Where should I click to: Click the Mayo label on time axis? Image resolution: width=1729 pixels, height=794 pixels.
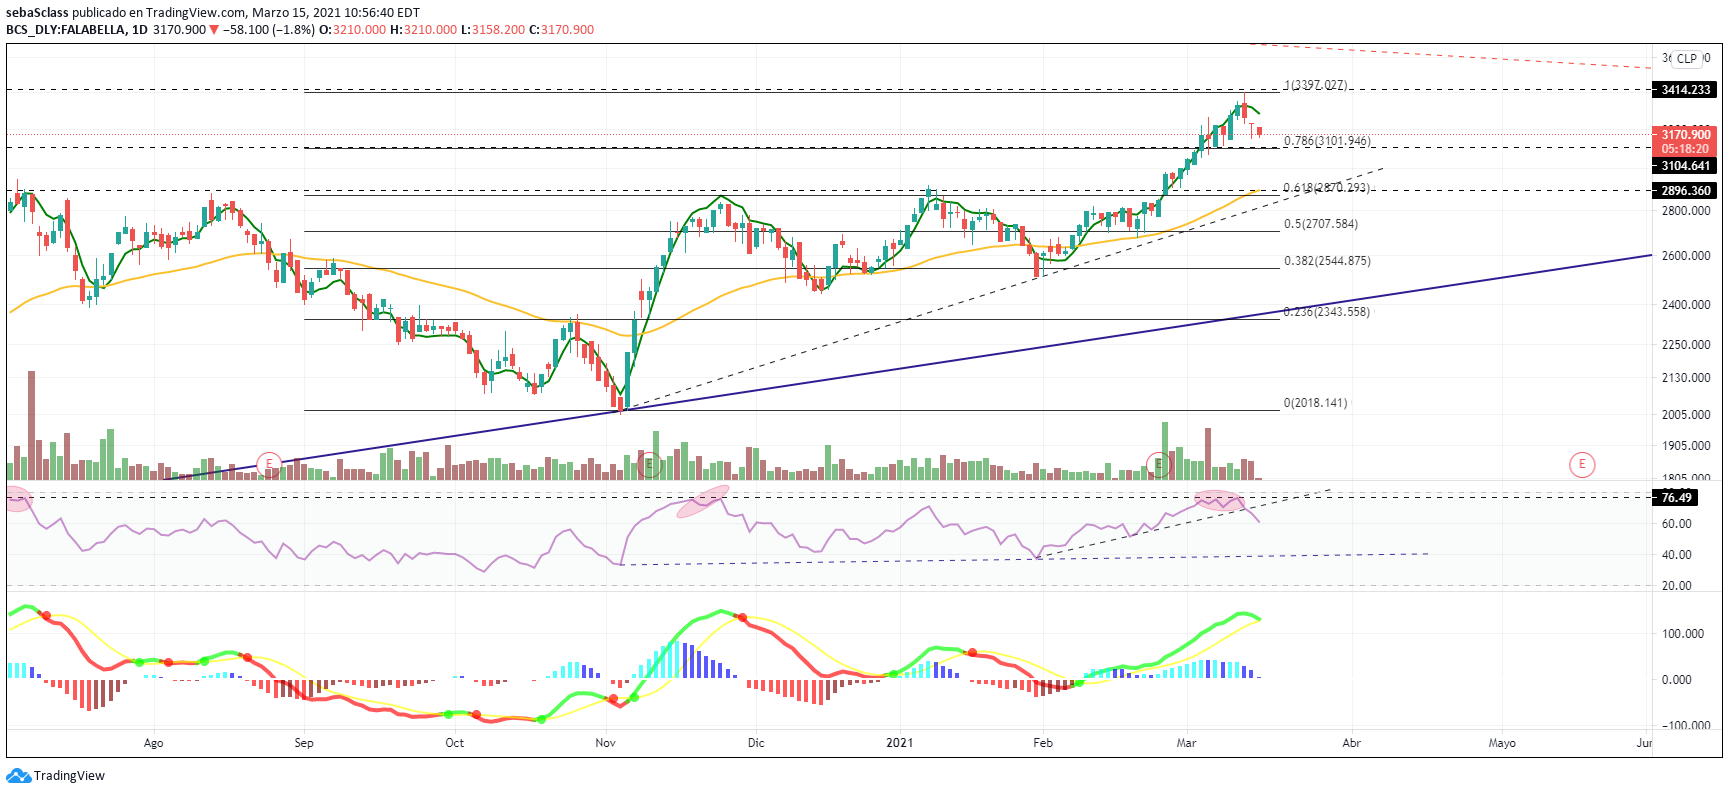1502,743
